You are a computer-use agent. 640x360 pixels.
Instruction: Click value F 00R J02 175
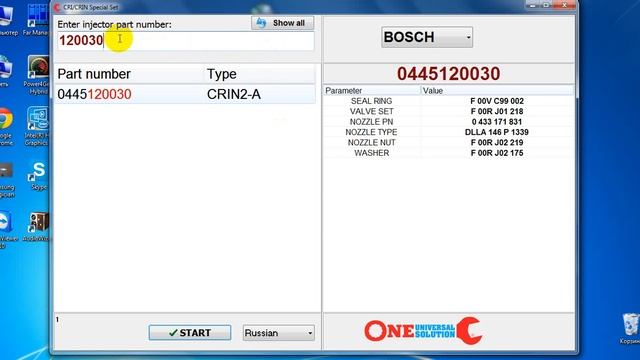pyautogui.click(x=497, y=153)
